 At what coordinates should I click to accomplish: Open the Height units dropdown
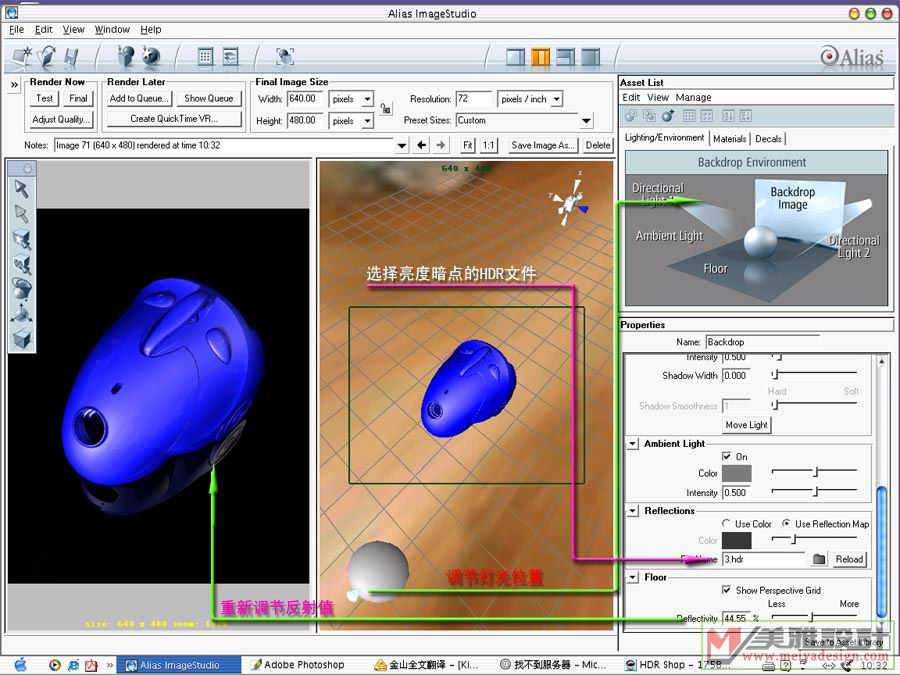pyautogui.click(x=367, y=121)
